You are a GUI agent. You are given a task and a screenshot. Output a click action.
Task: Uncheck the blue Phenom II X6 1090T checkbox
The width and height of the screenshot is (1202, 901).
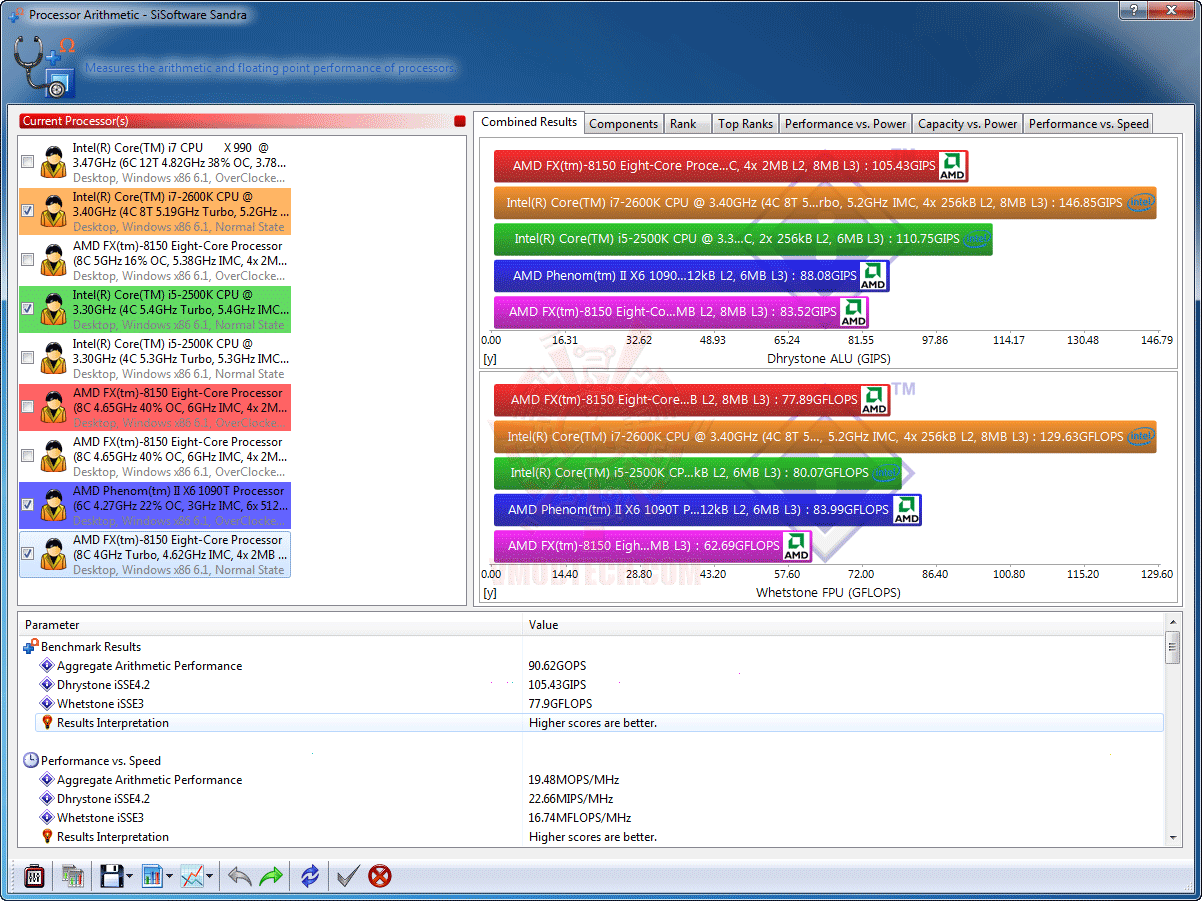tap(28, 505)
